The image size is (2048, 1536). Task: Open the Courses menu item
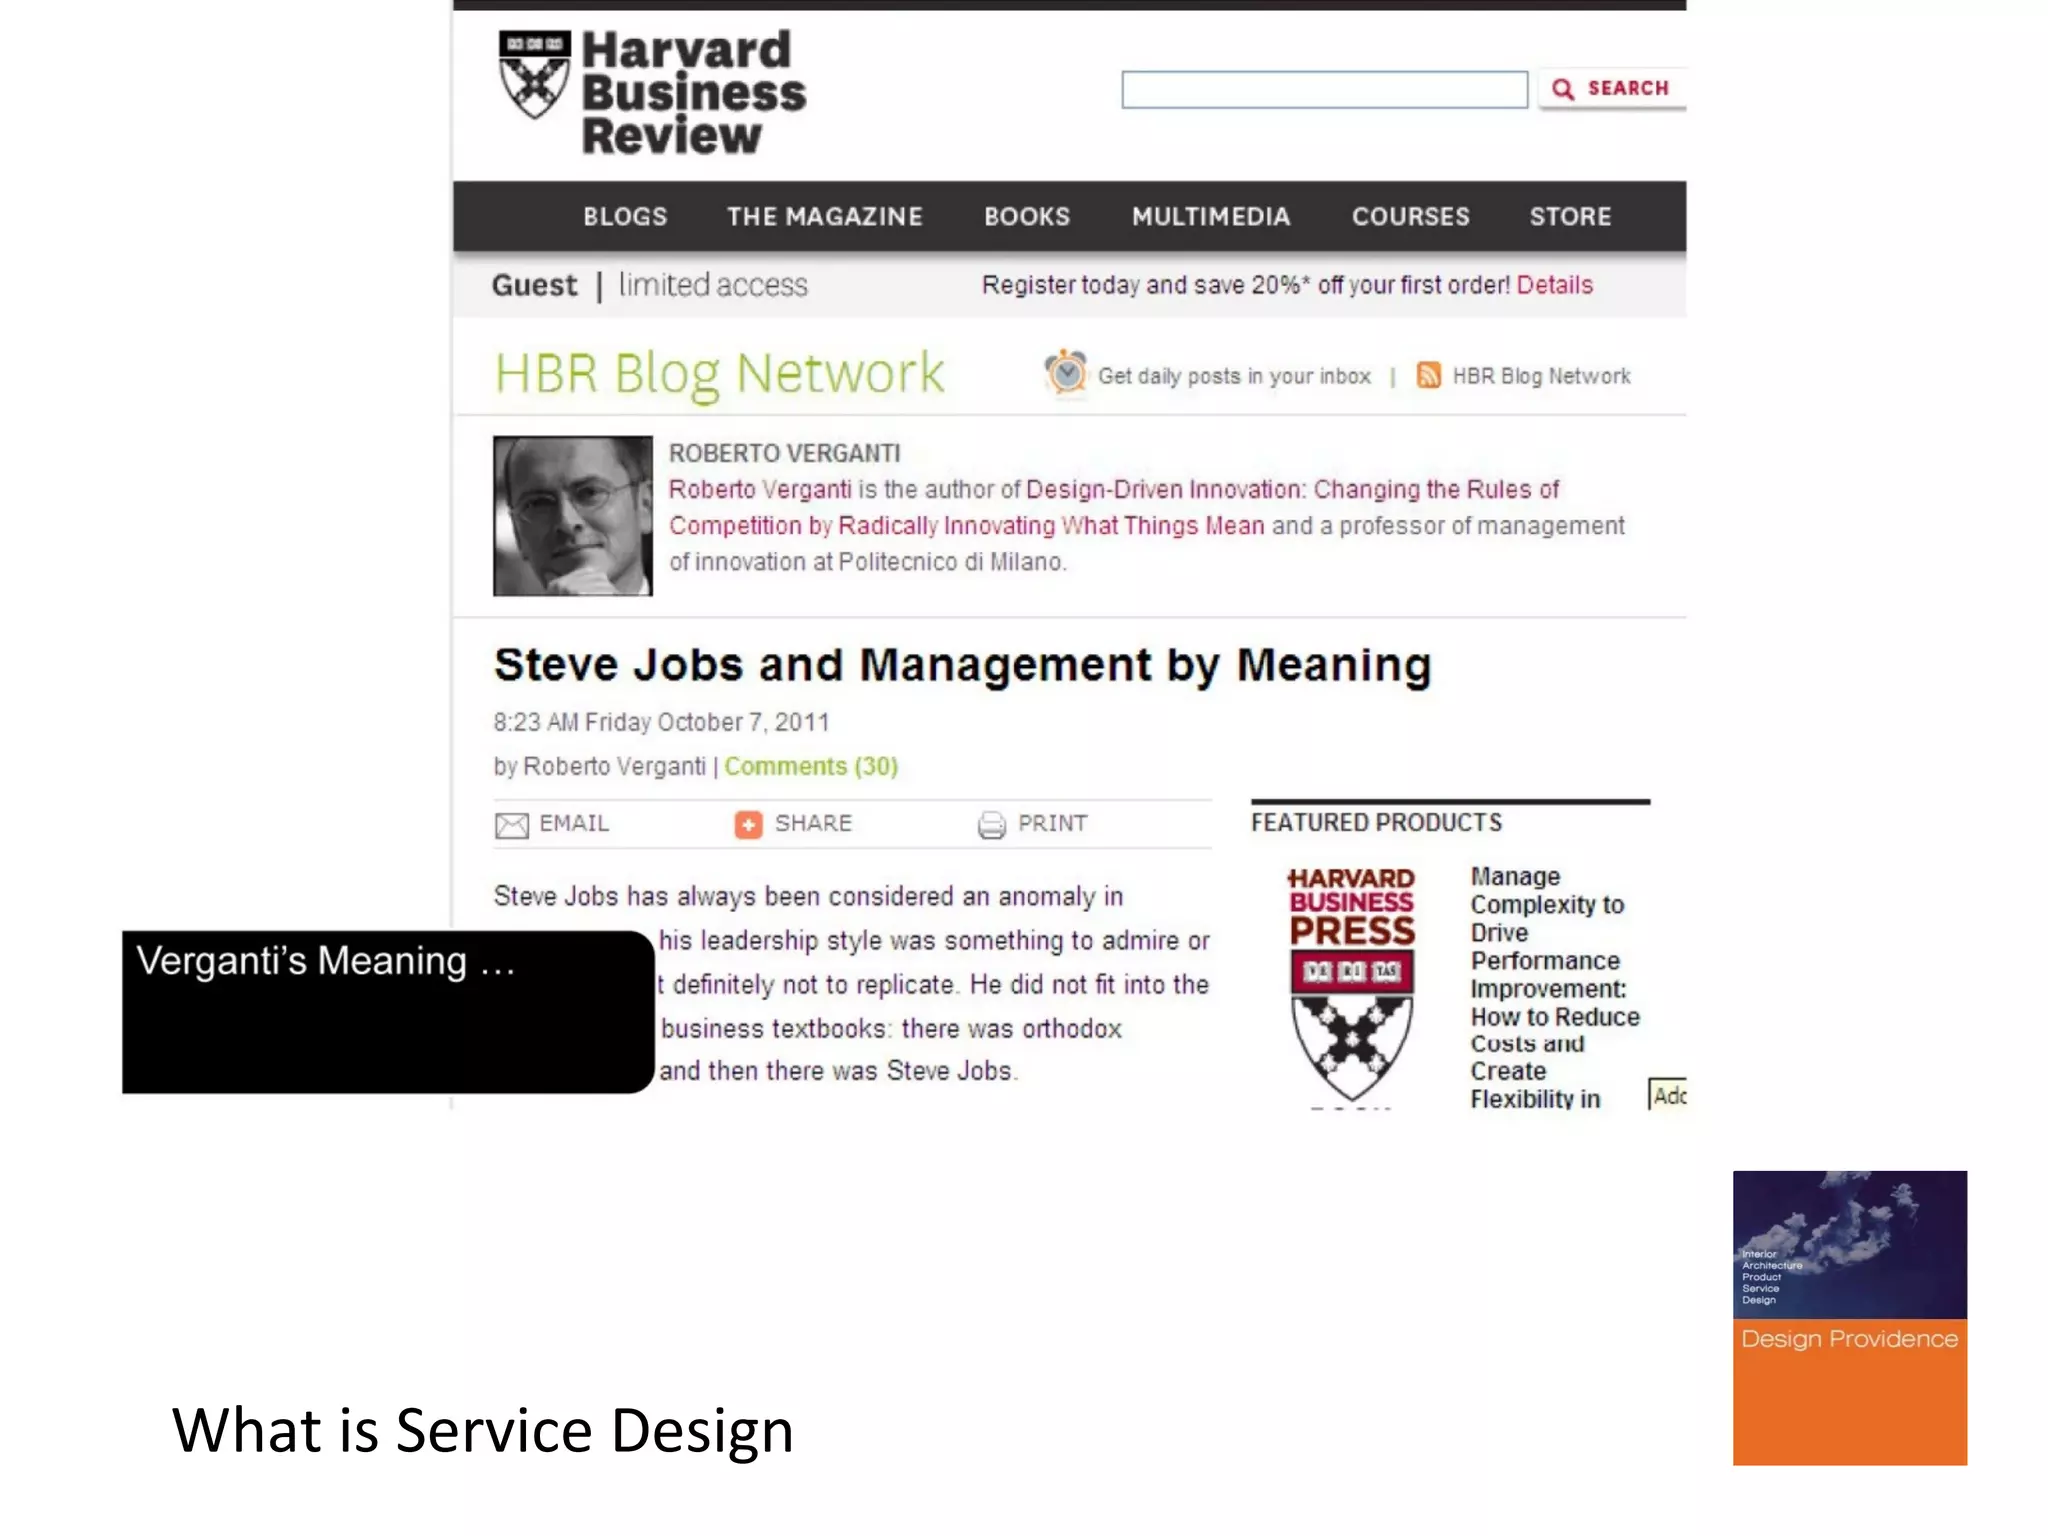[x=1411, y=217]
